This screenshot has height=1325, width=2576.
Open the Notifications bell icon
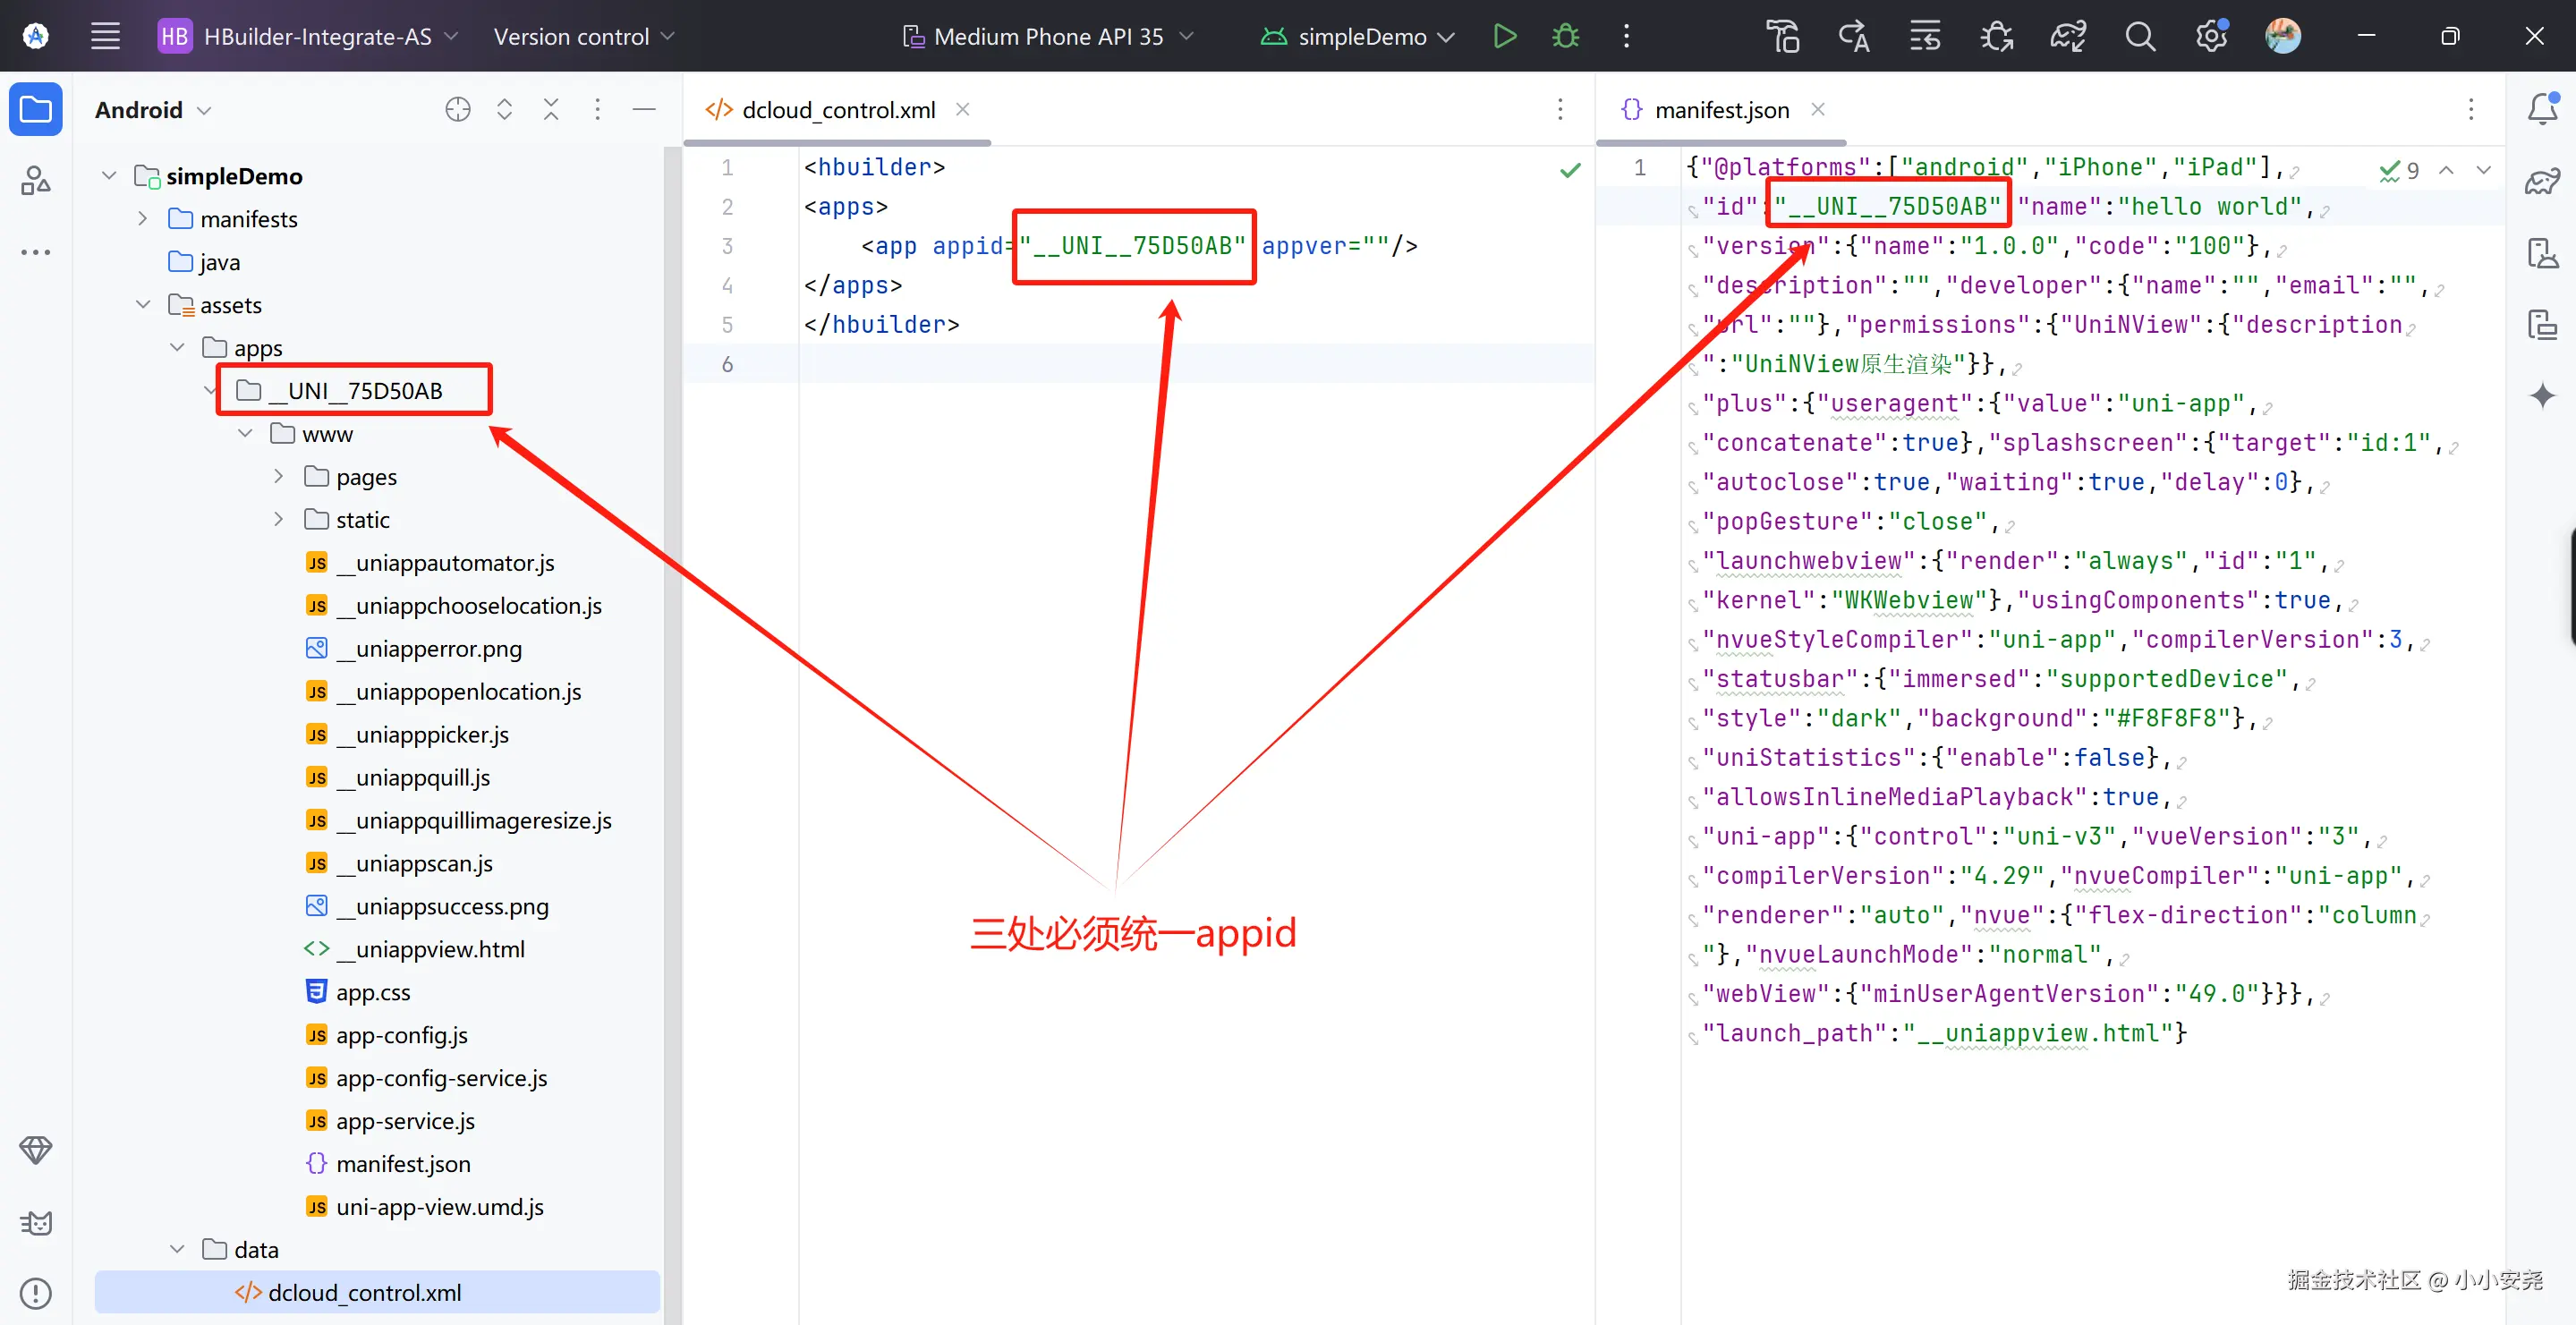tap(2542, 109)
